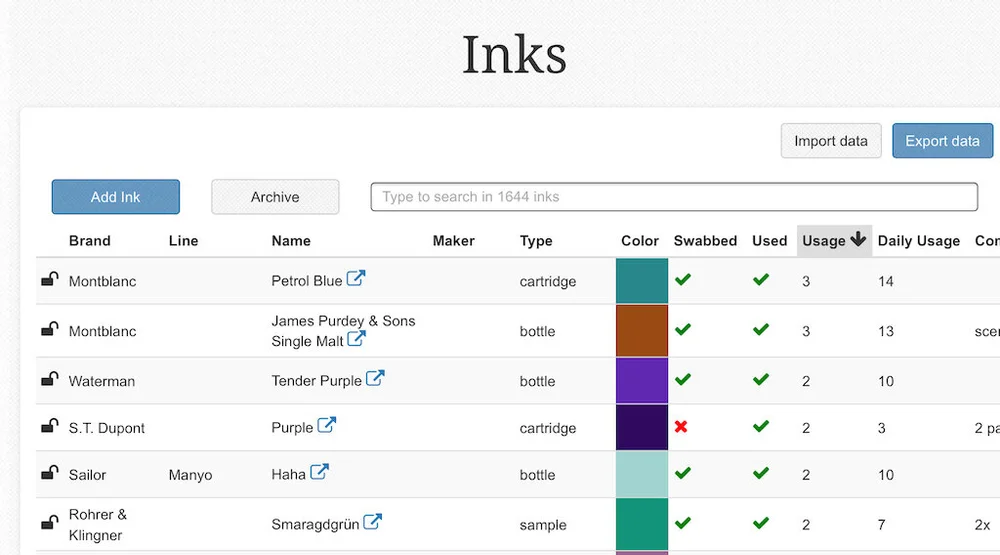Sort table by Maker column header
The height and width of the screenshot is (555, 1000).
tap(453, 240)
